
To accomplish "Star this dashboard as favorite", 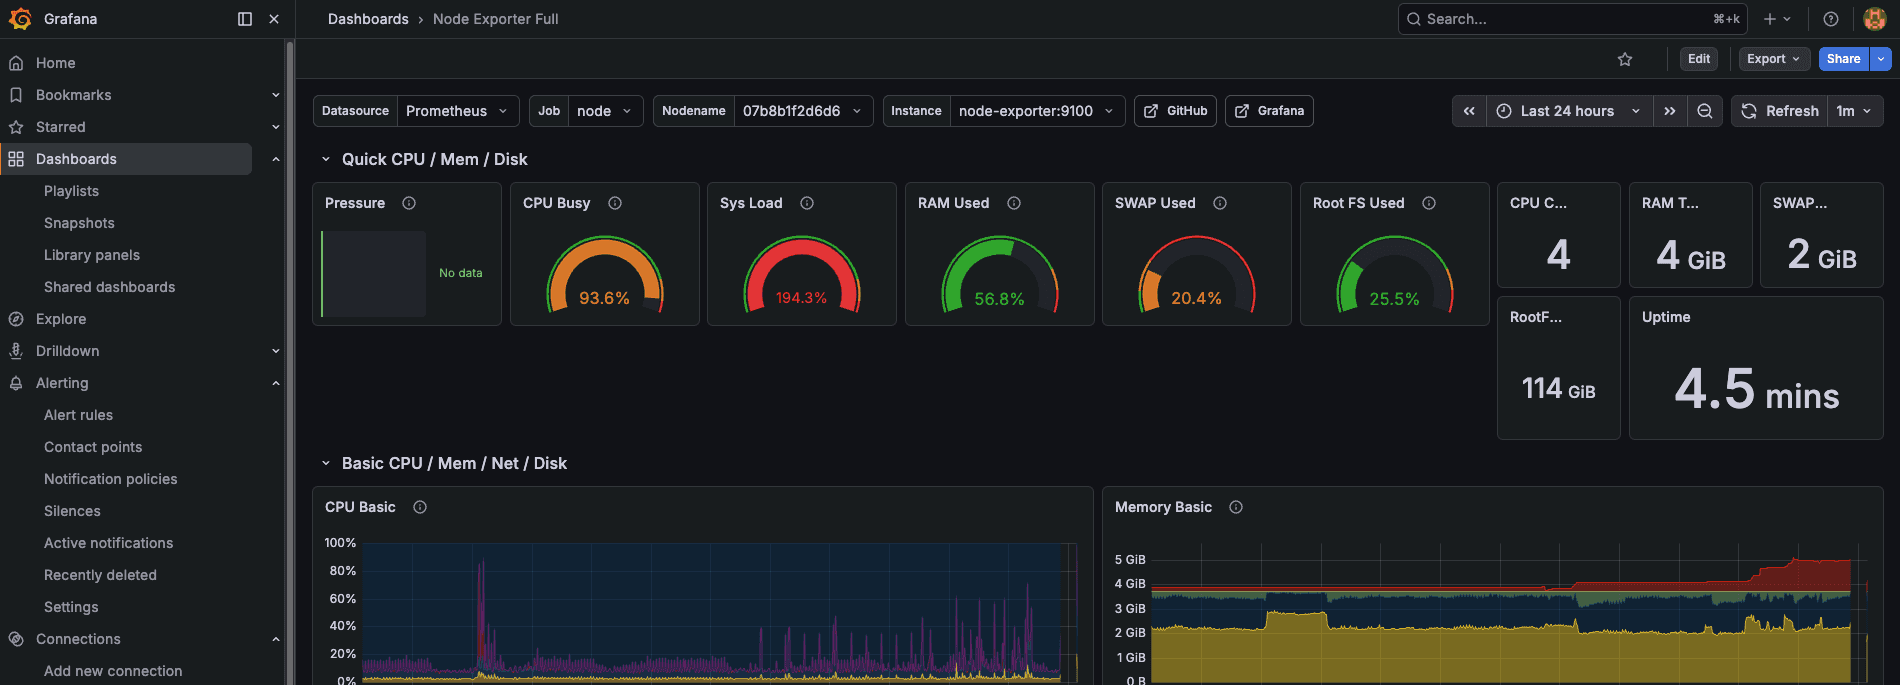I will (x=1625, y=59).
